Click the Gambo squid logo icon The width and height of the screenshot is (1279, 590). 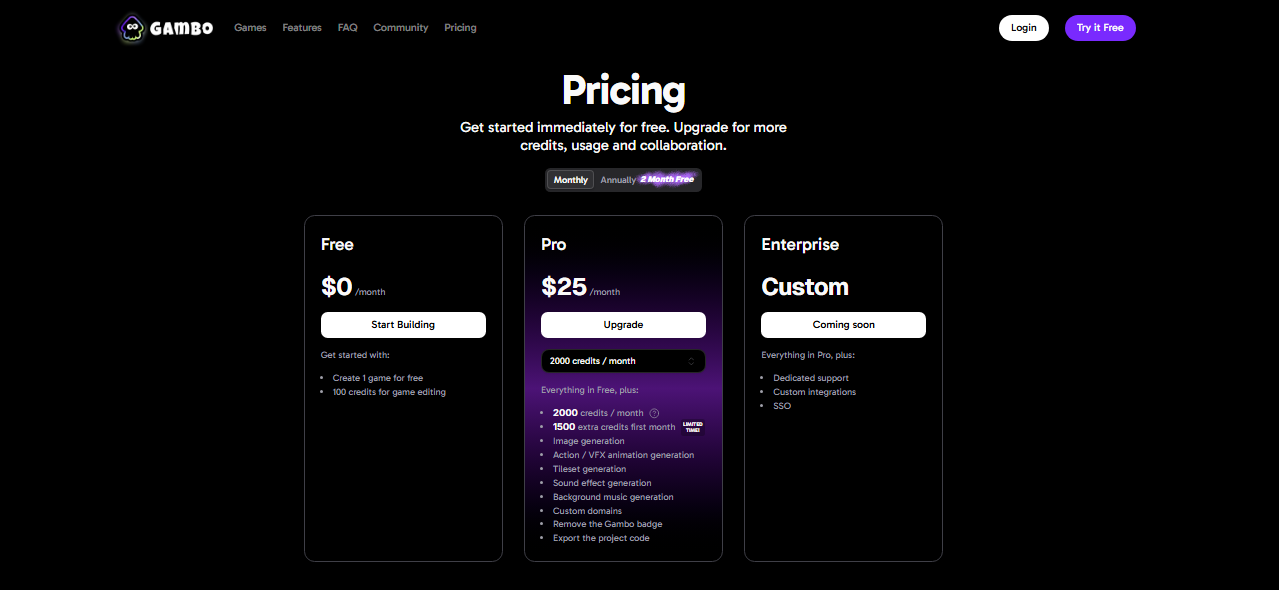tap(130, 28)
